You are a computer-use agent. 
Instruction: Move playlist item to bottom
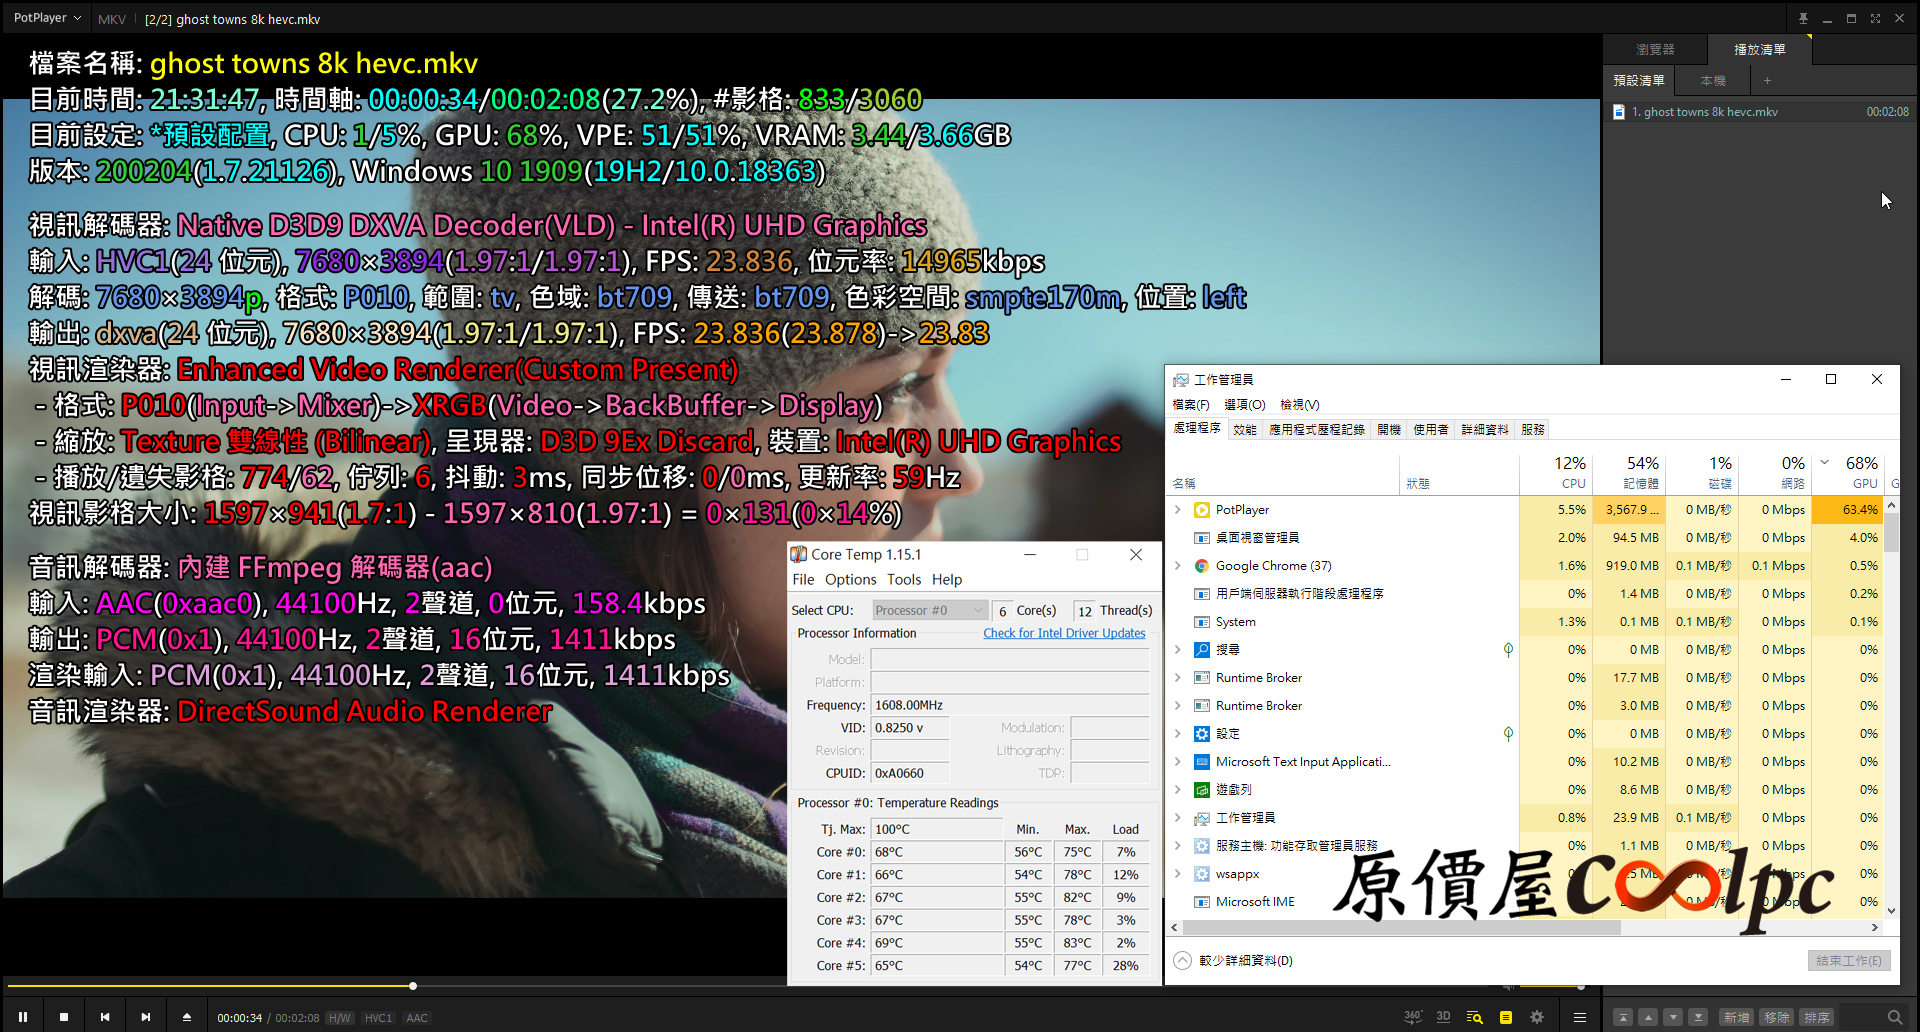pyautogui.click(x=1698, y=1017)
